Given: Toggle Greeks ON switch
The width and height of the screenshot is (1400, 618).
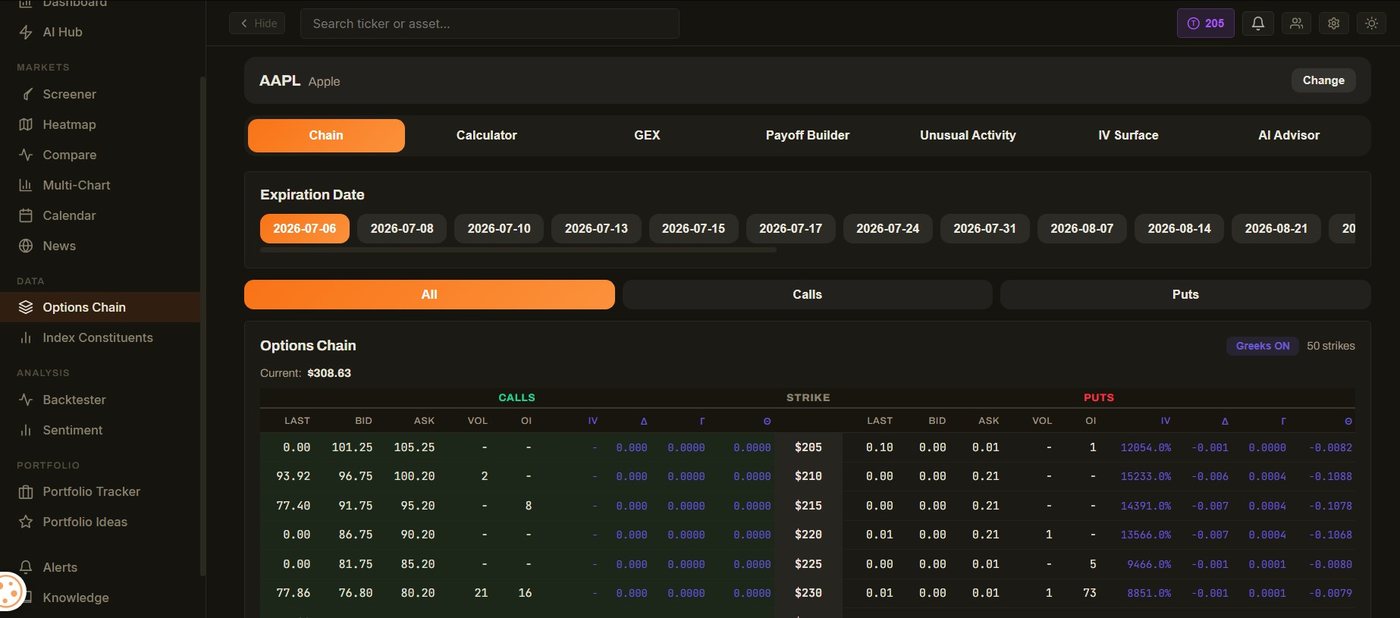Looking at the screenshot, I should (x=1262, y=346).
